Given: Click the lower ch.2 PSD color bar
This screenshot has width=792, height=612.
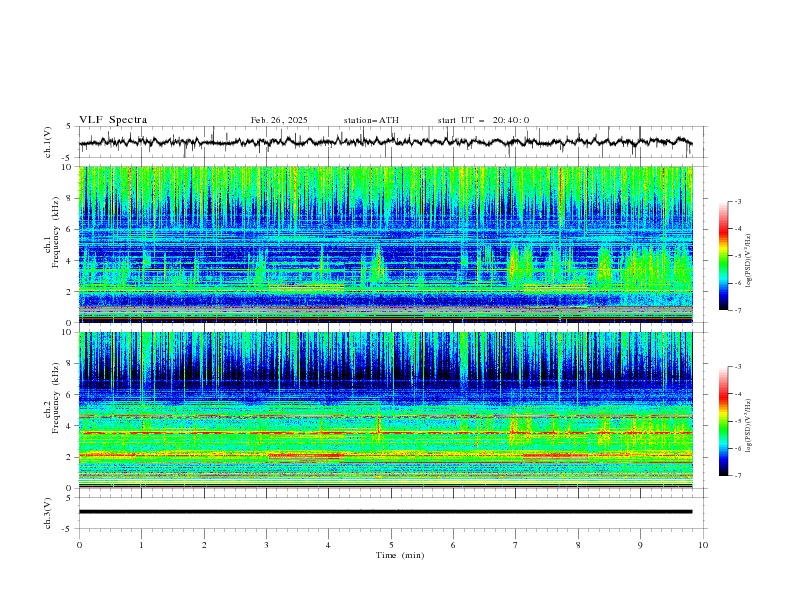Looking at the screenshot, I should coord(723,421).
